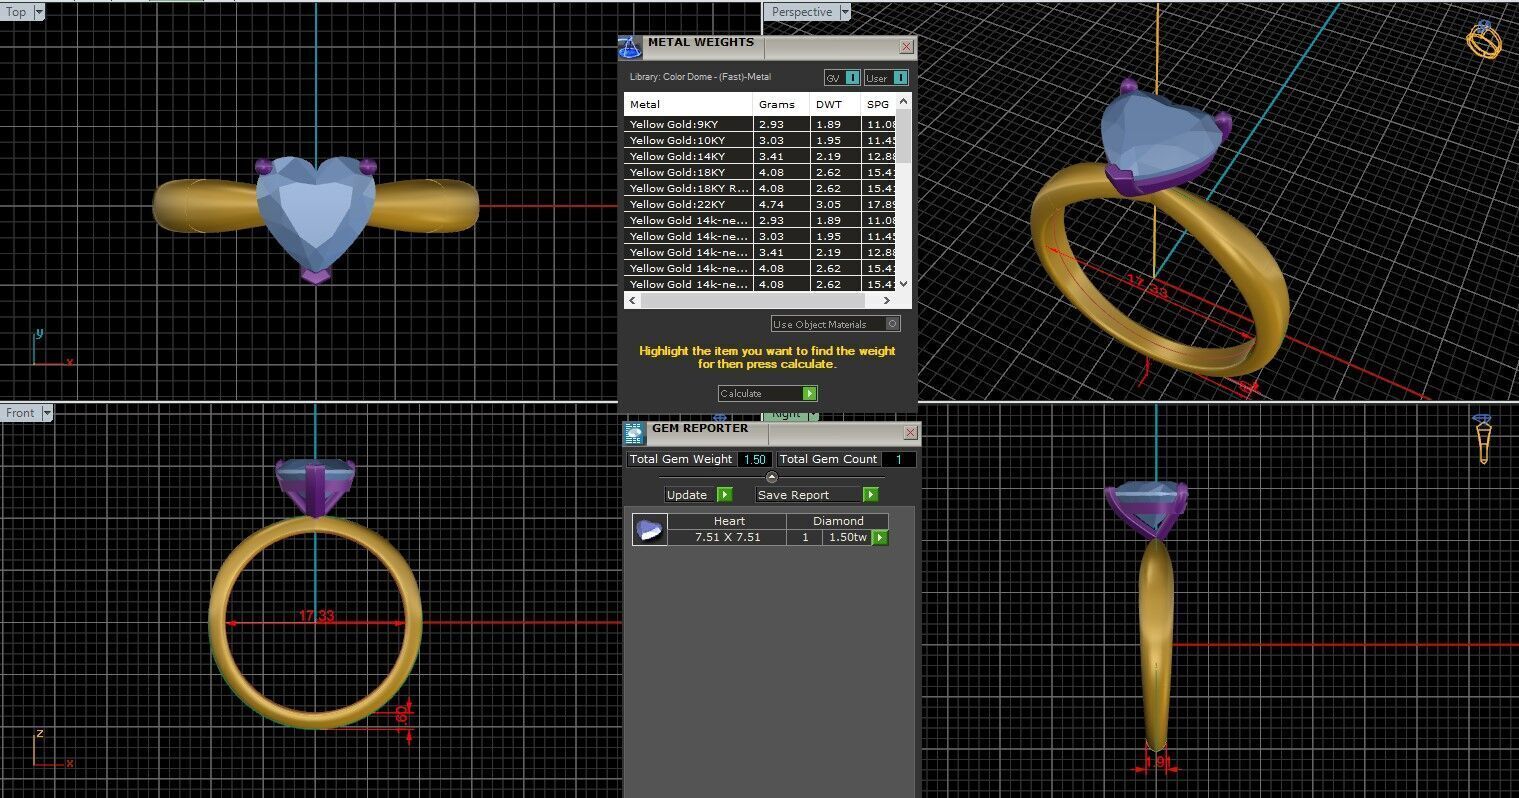Click the metal list scroll-down arrow

904,284
